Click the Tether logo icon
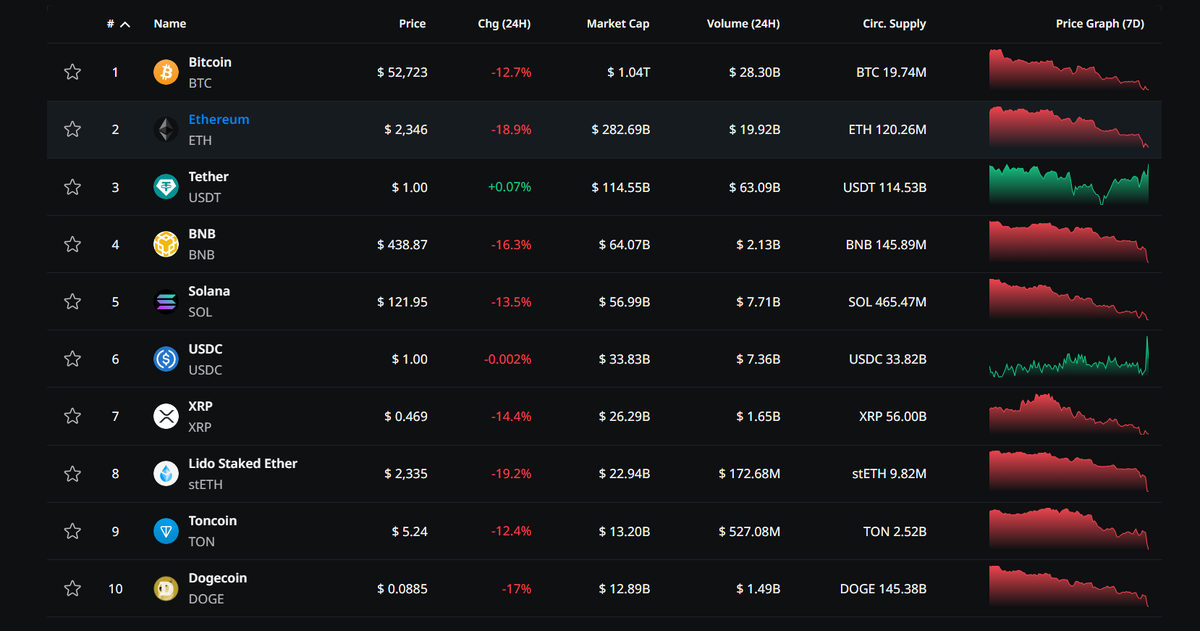 coord(166,187)
